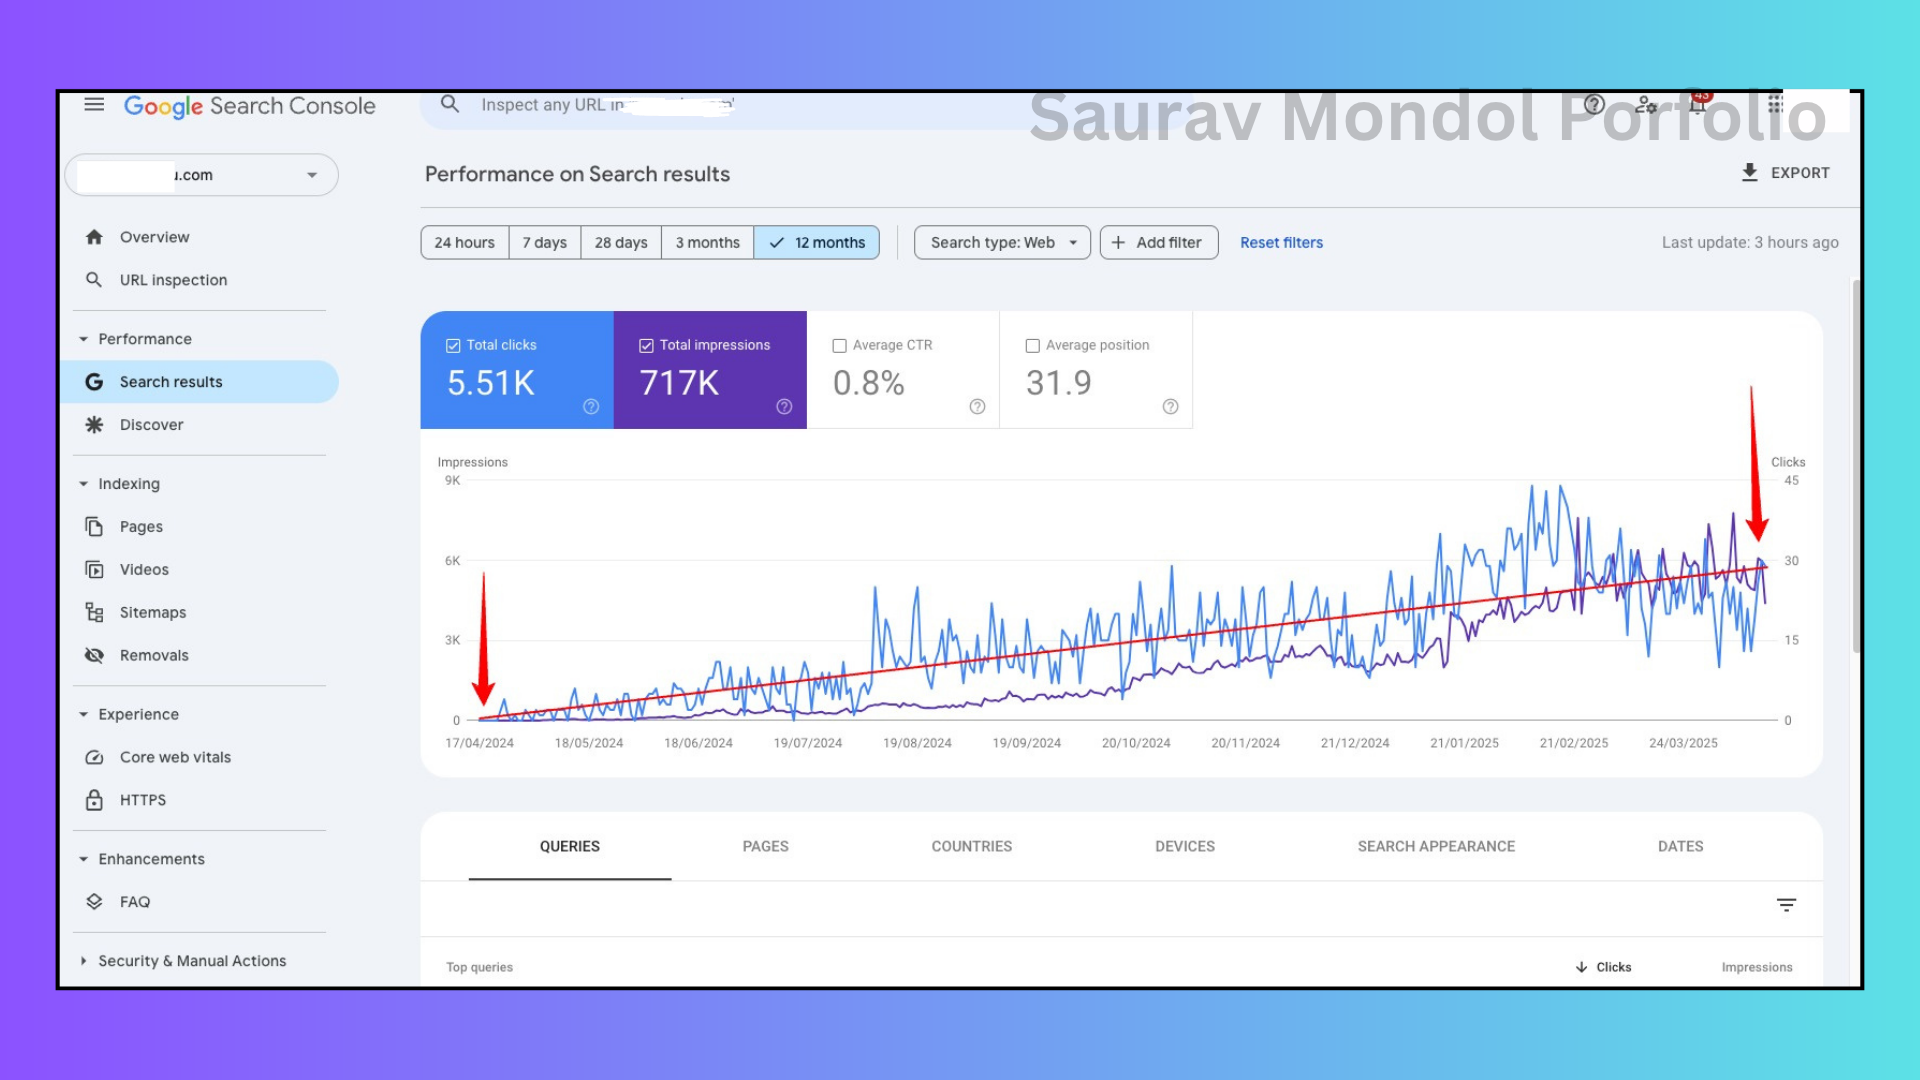Click the Impressions column header

coord(1756,967)
